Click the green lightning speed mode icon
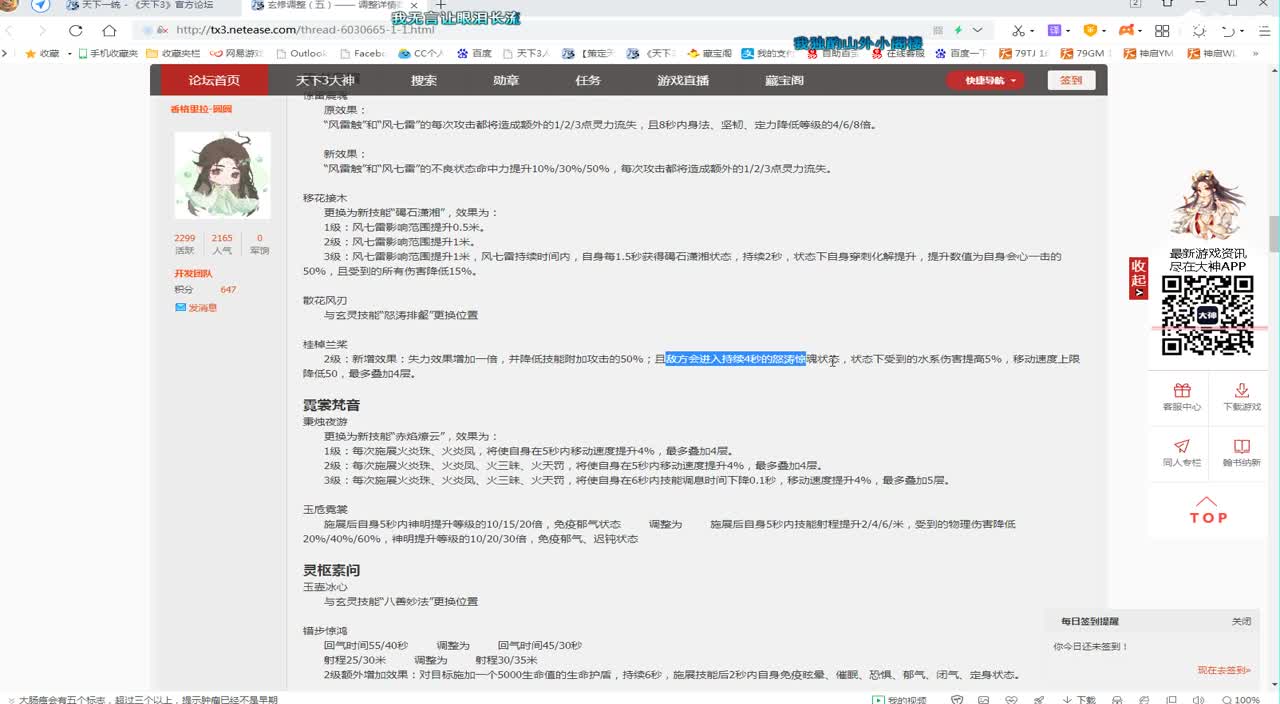Viewport: 1280px width, 704px height. [x=958, y=30]
